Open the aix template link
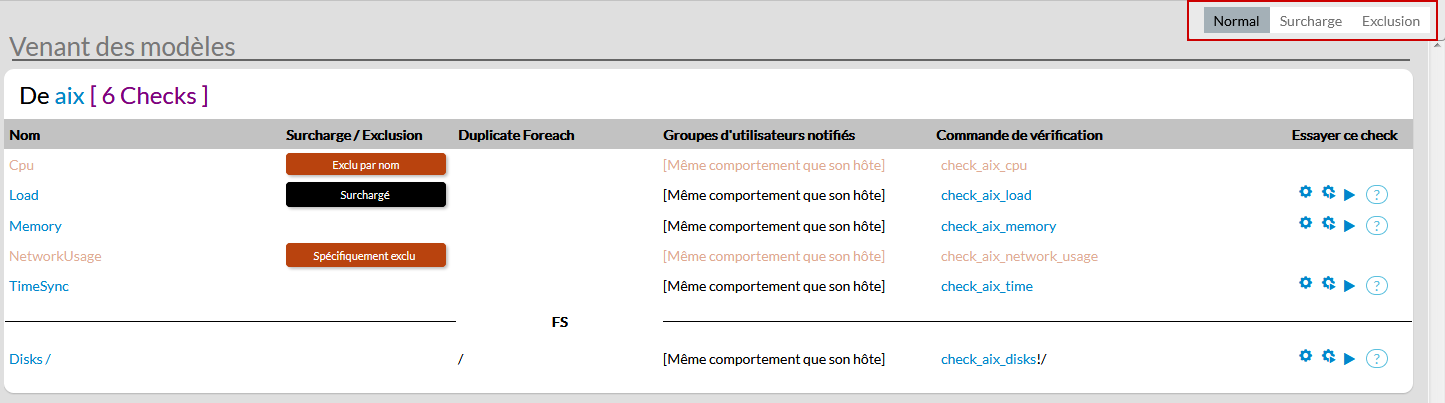Viewport: 1445px width, 403px height. (69, 96)
